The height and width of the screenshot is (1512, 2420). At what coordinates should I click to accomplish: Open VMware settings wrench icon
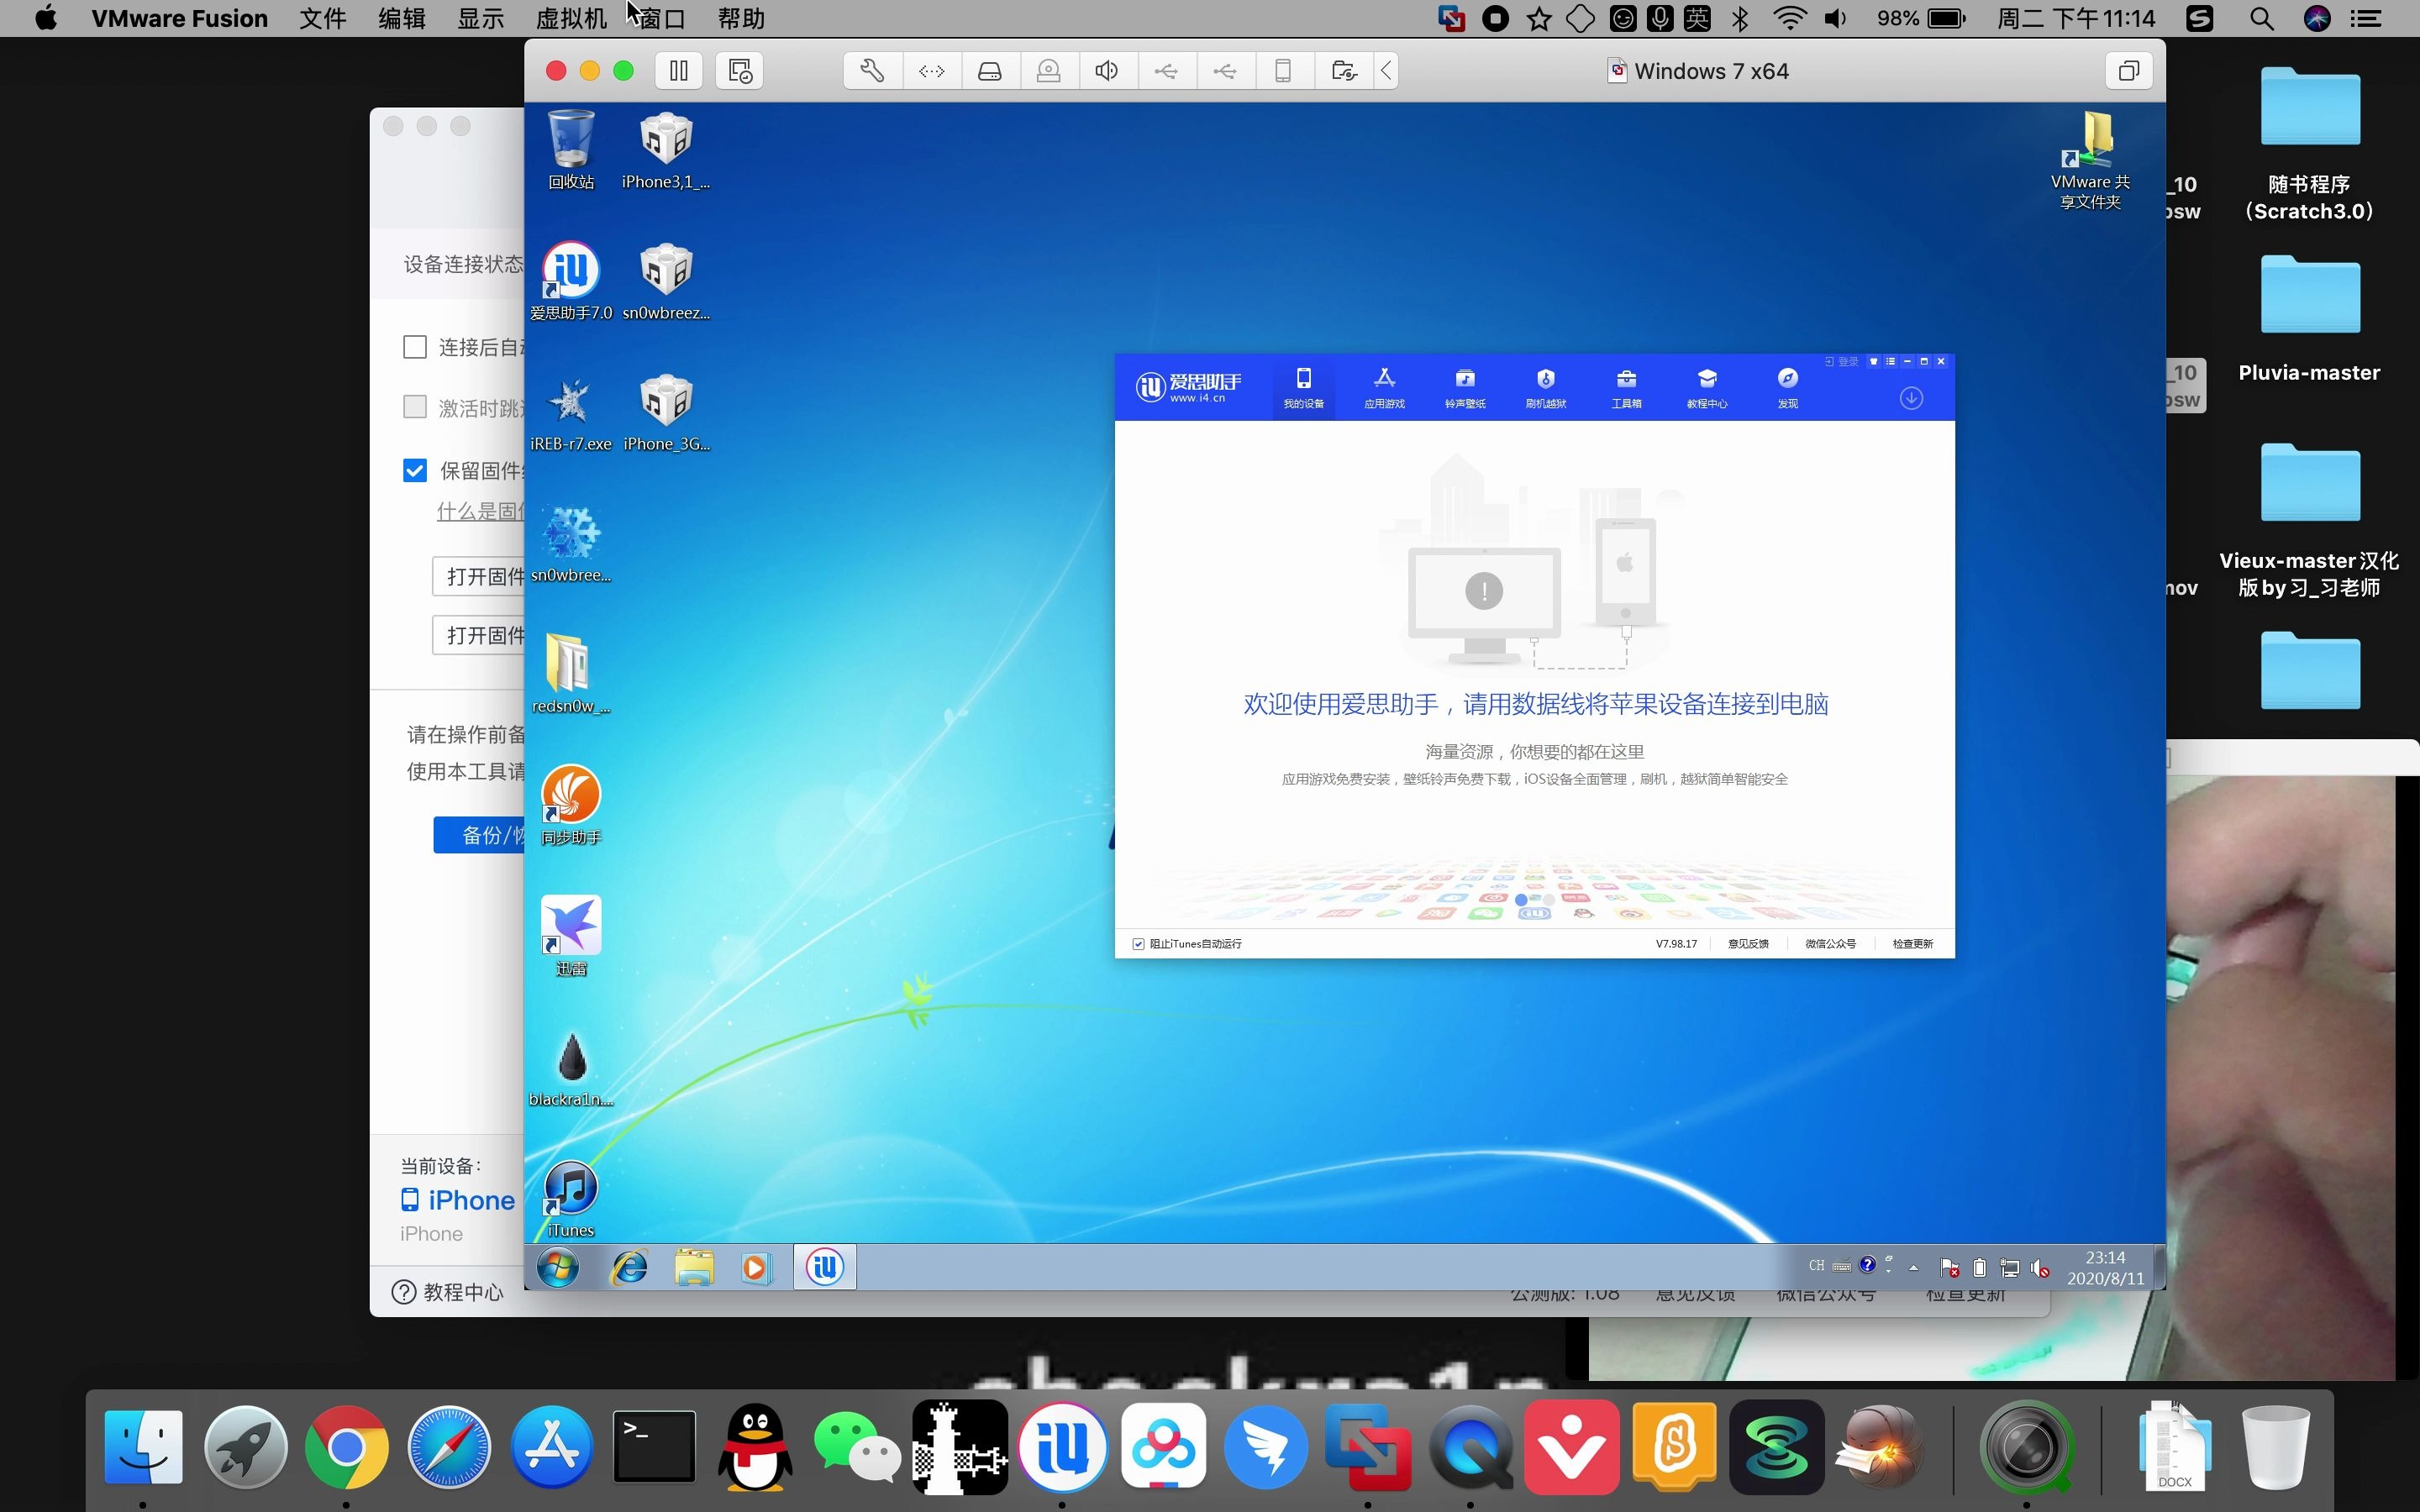[872, 71]
